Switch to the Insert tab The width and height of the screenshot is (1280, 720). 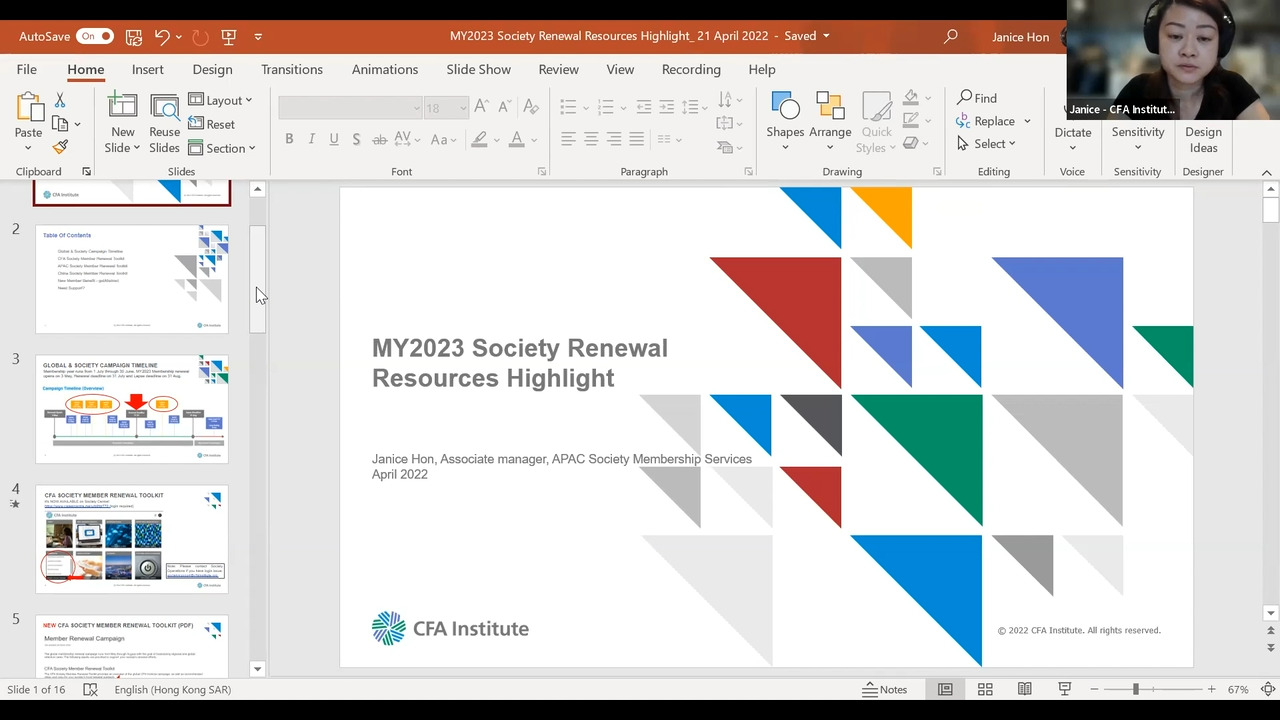pyautogui.click(x=147, y=69)
